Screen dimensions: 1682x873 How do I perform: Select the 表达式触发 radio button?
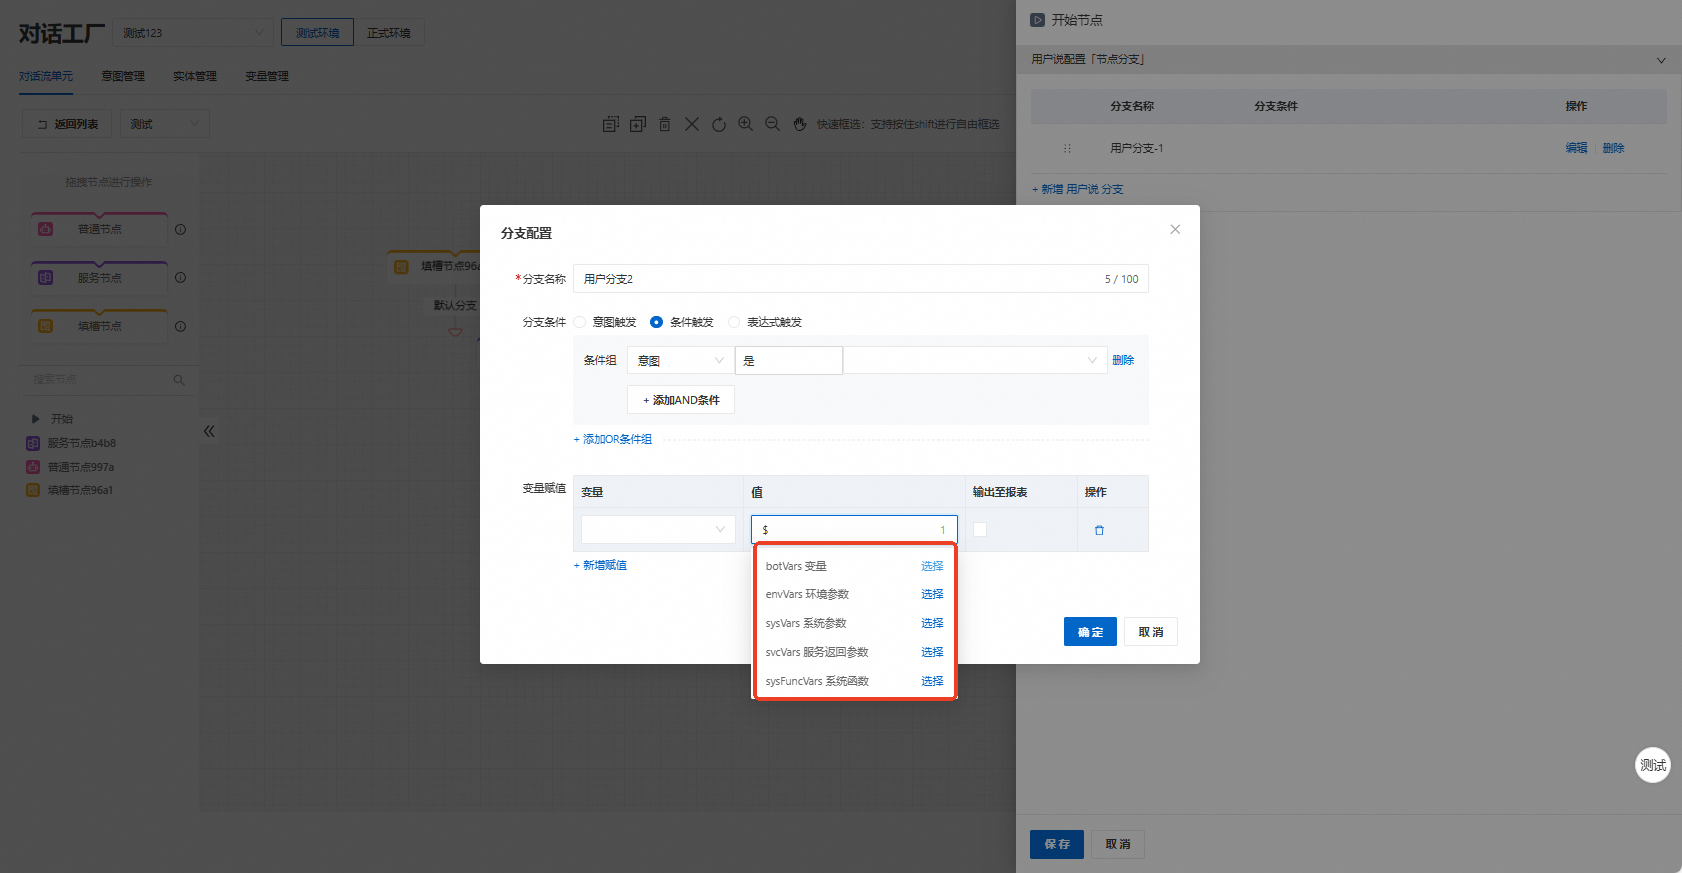734,322
